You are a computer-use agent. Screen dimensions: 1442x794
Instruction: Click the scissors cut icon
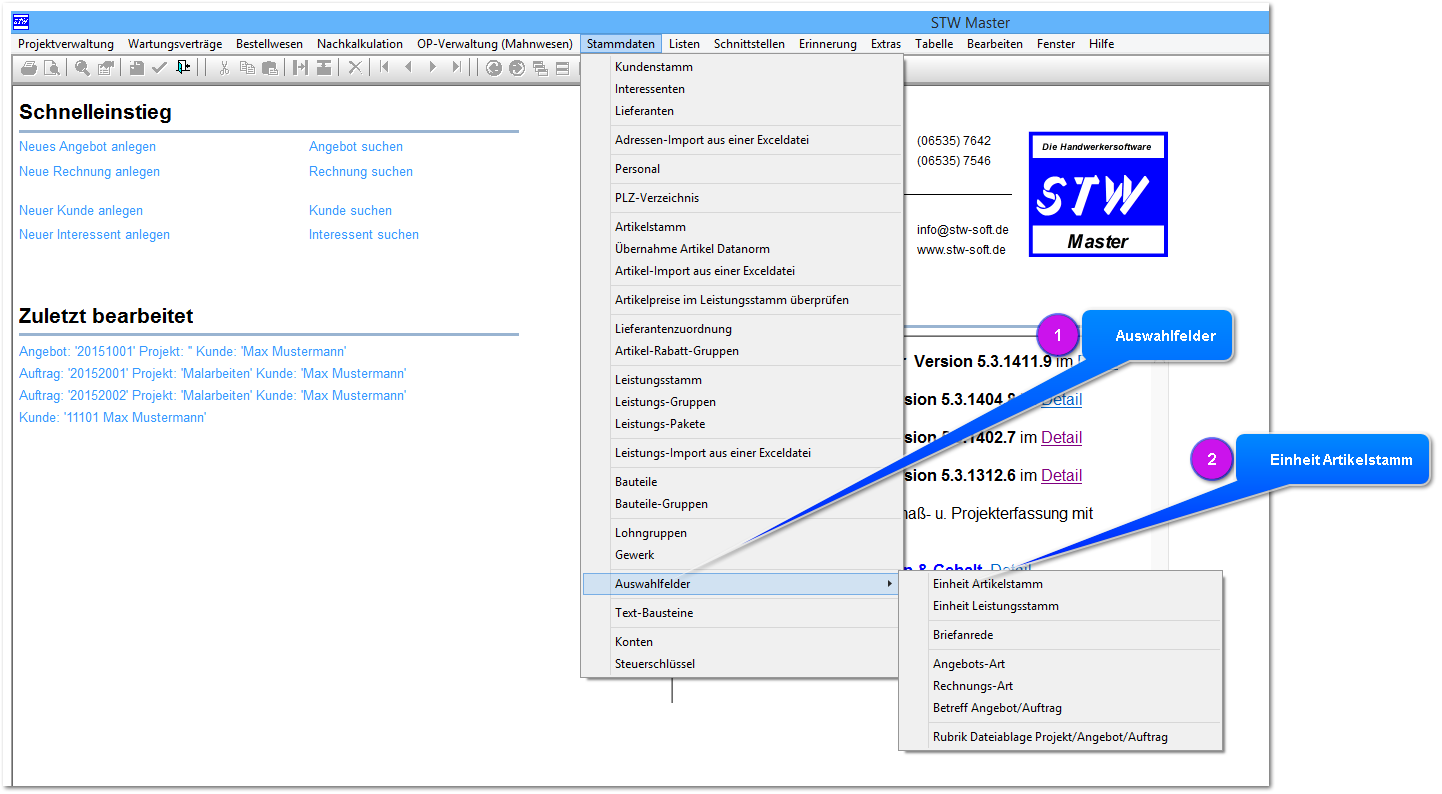pos(224,68)
